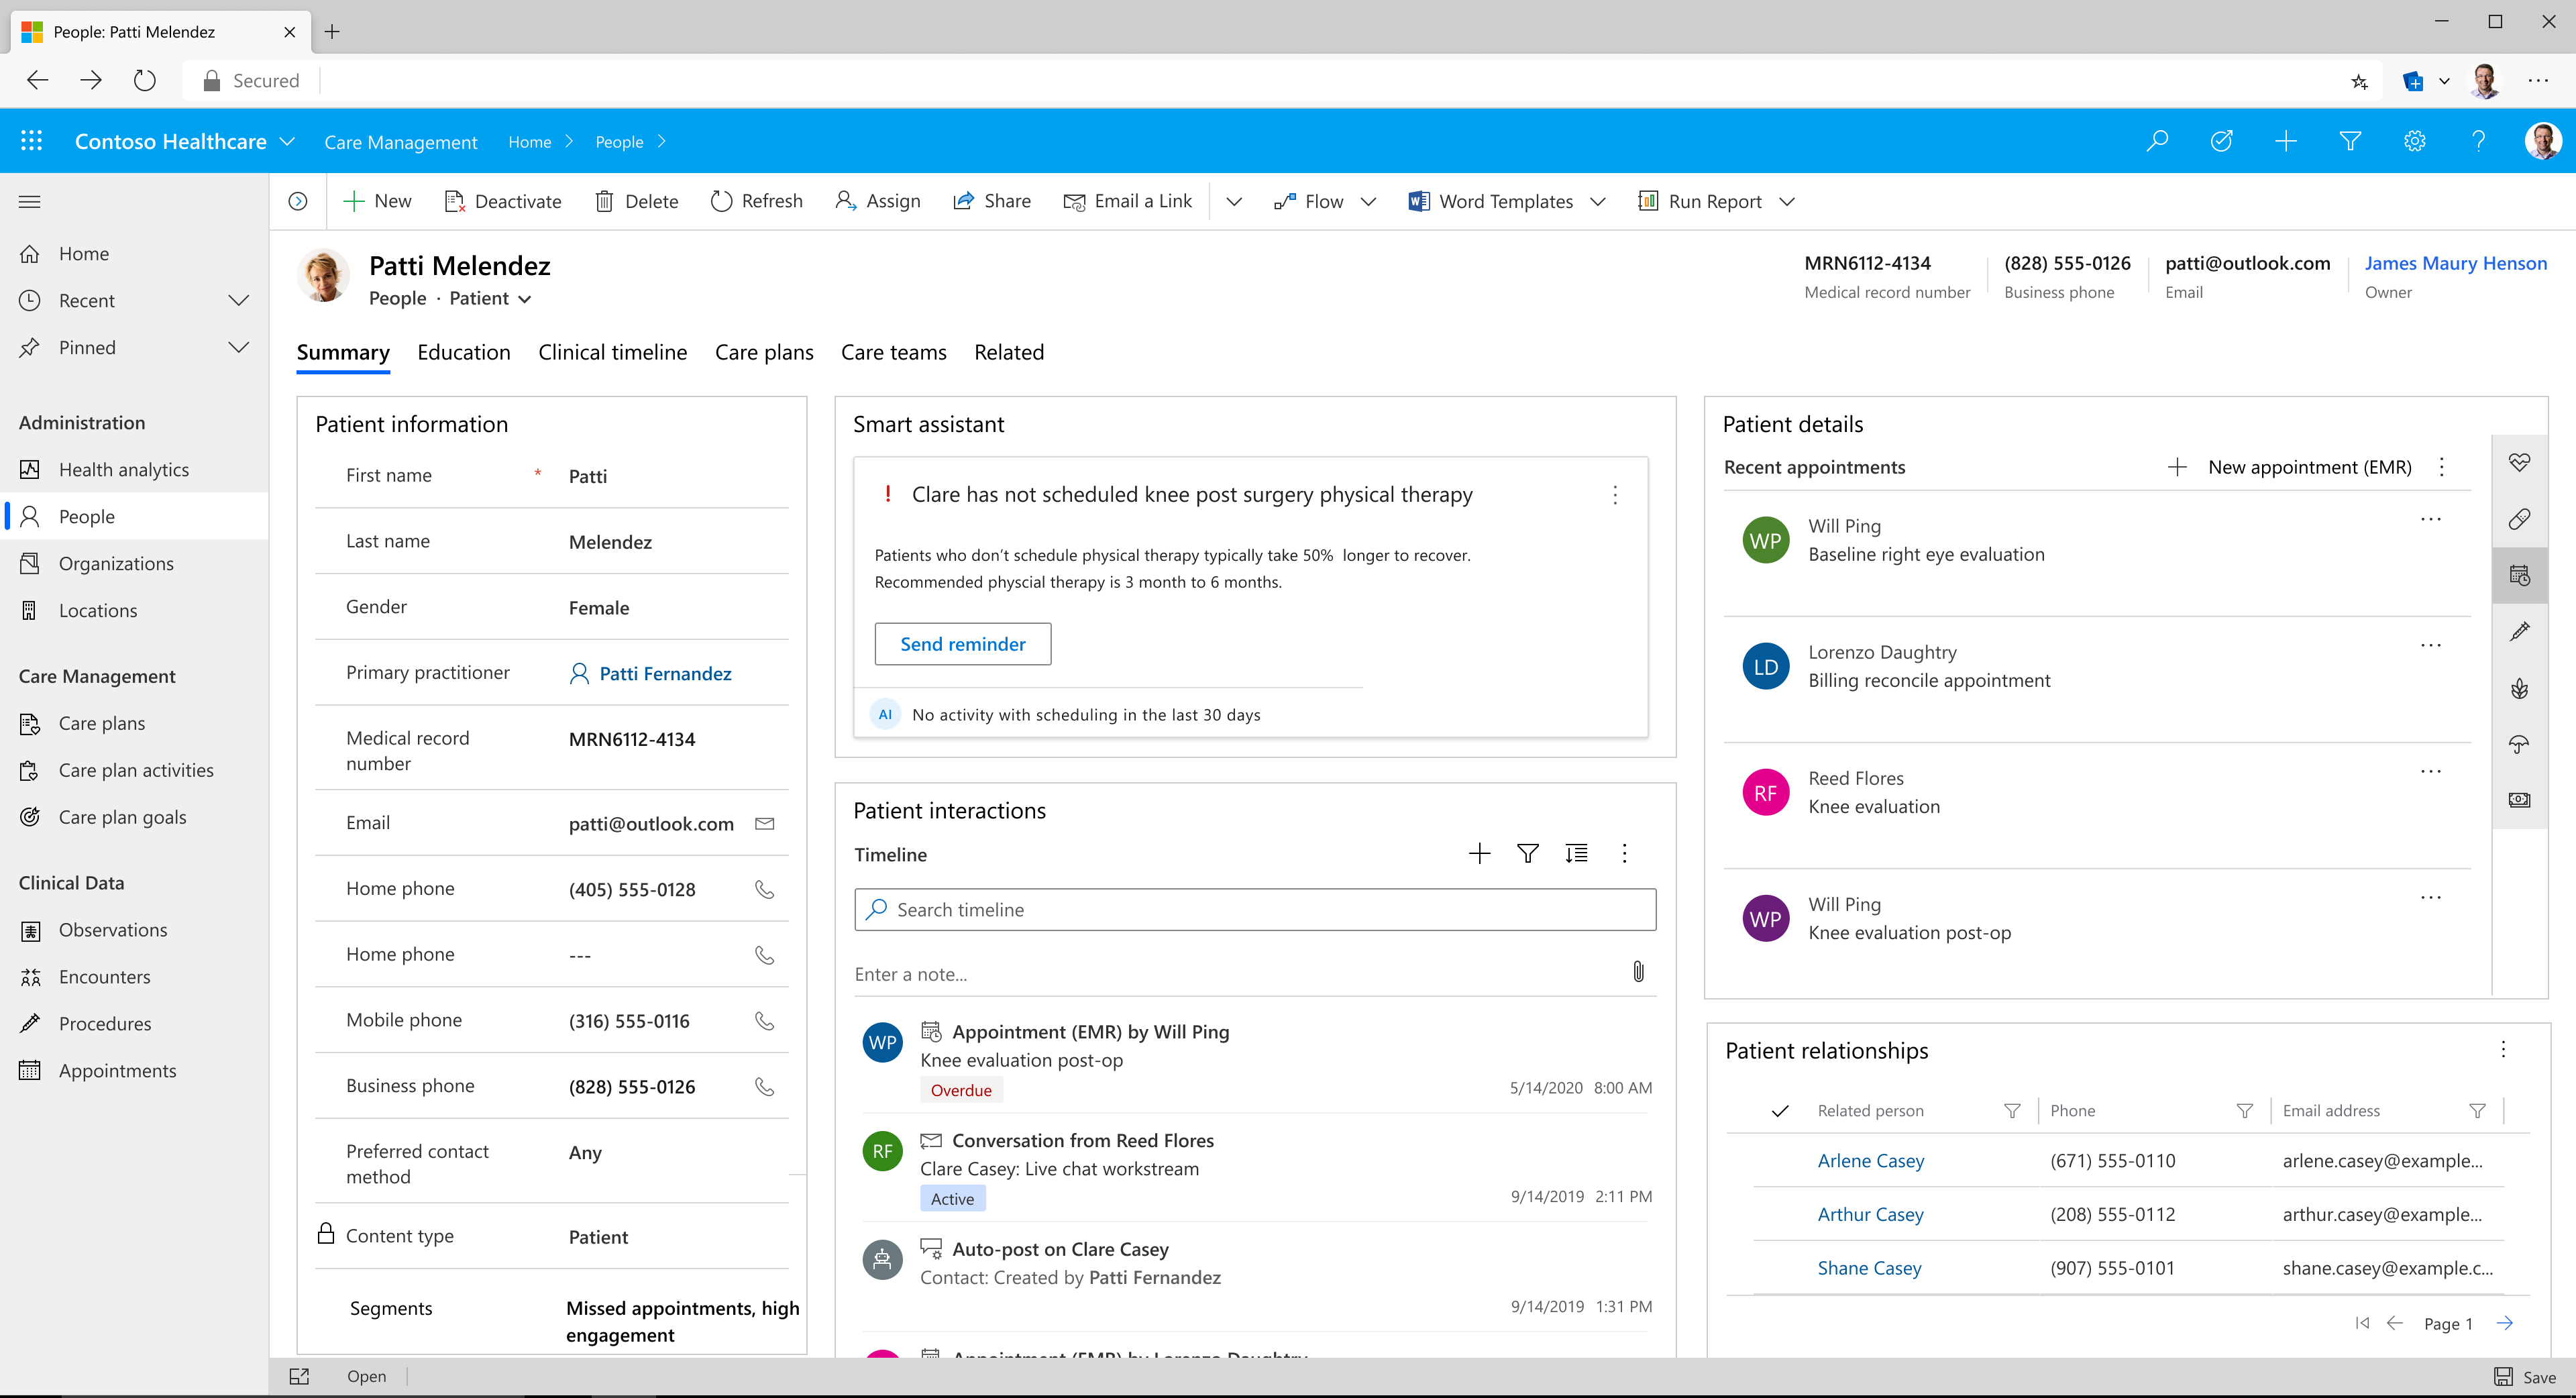Filter the Patient interactions timeline

click(x=1528, y=854)
